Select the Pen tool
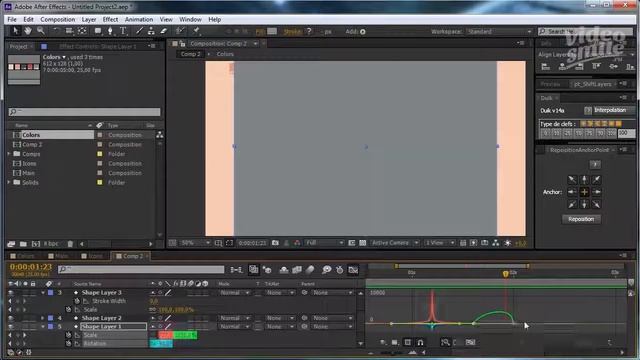This screenshot has width=640, height=360. [x=110, y=31]
